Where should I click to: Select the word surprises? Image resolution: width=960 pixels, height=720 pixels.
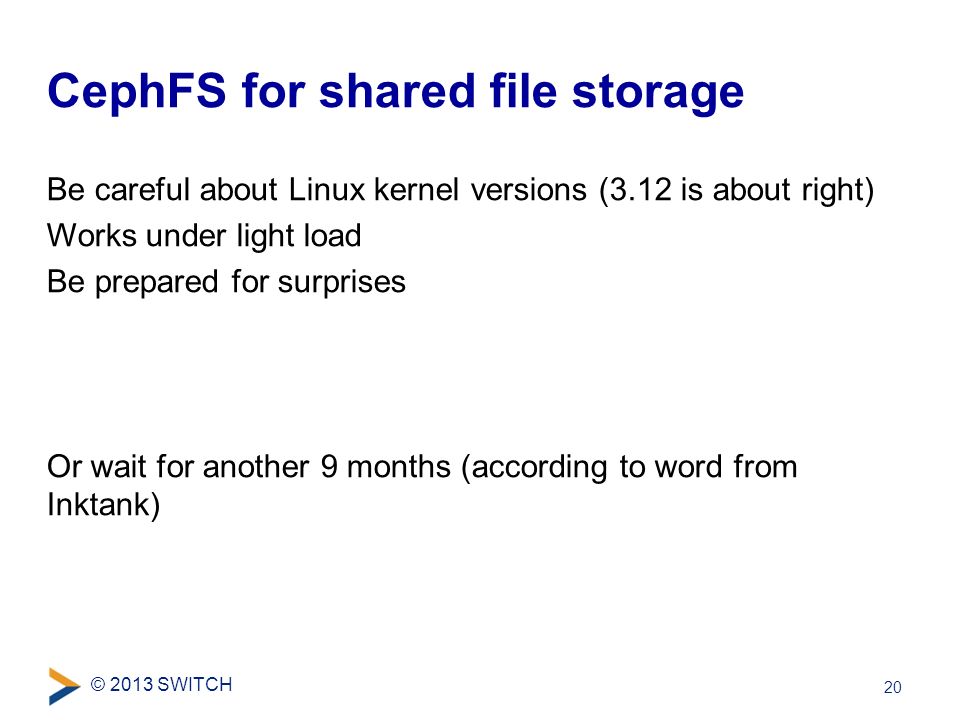point(342,282)
